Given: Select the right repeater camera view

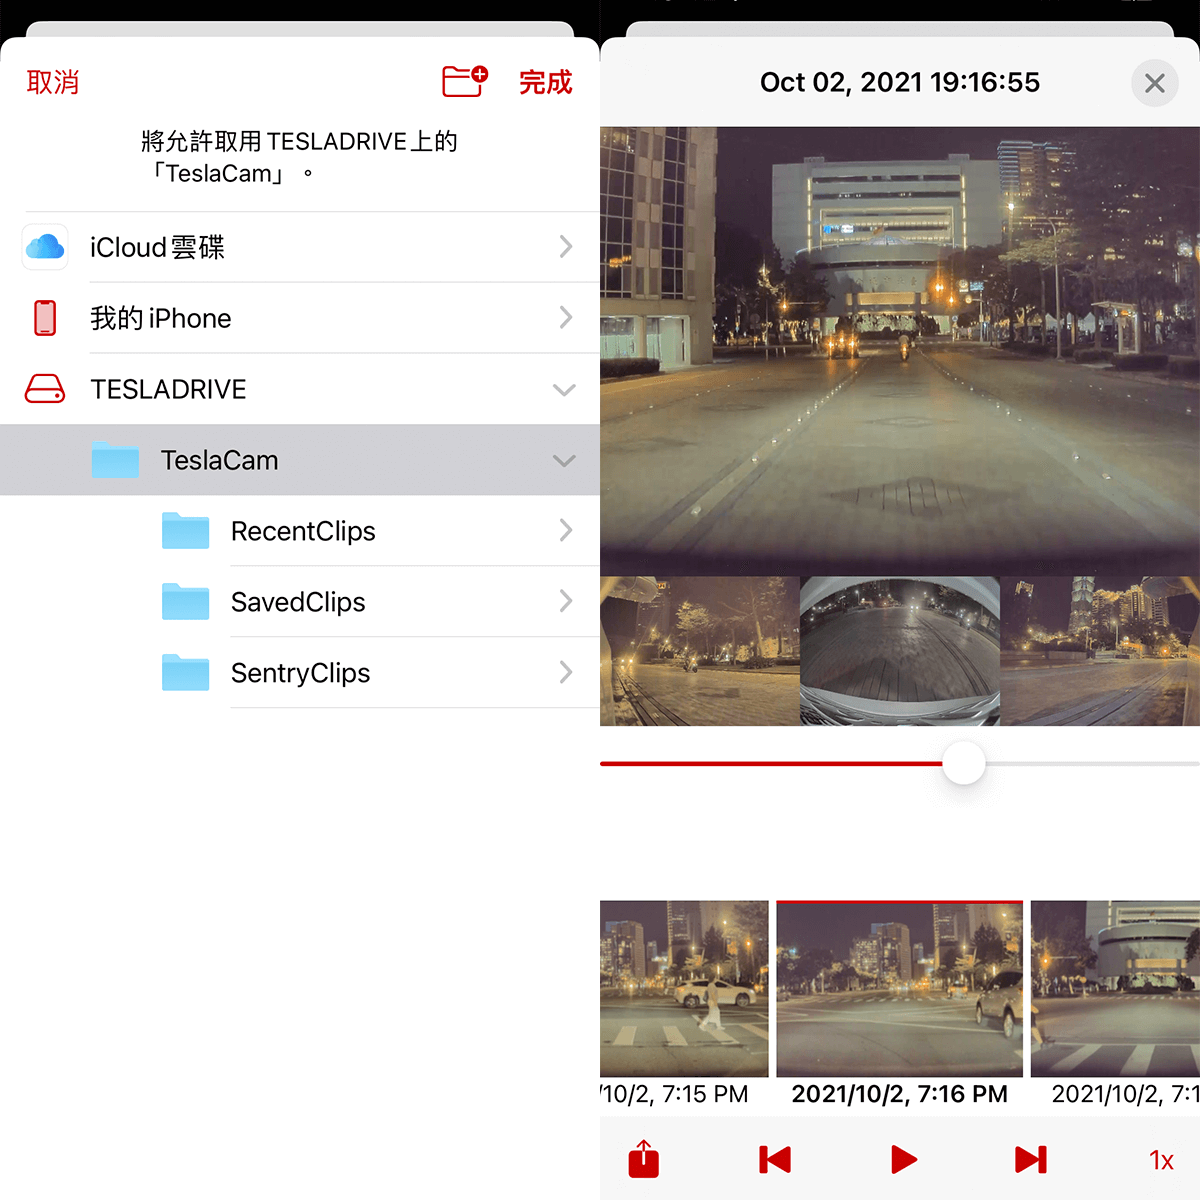Looking at the screenshot, I should pyautogui.click(x=1100, y=651).
